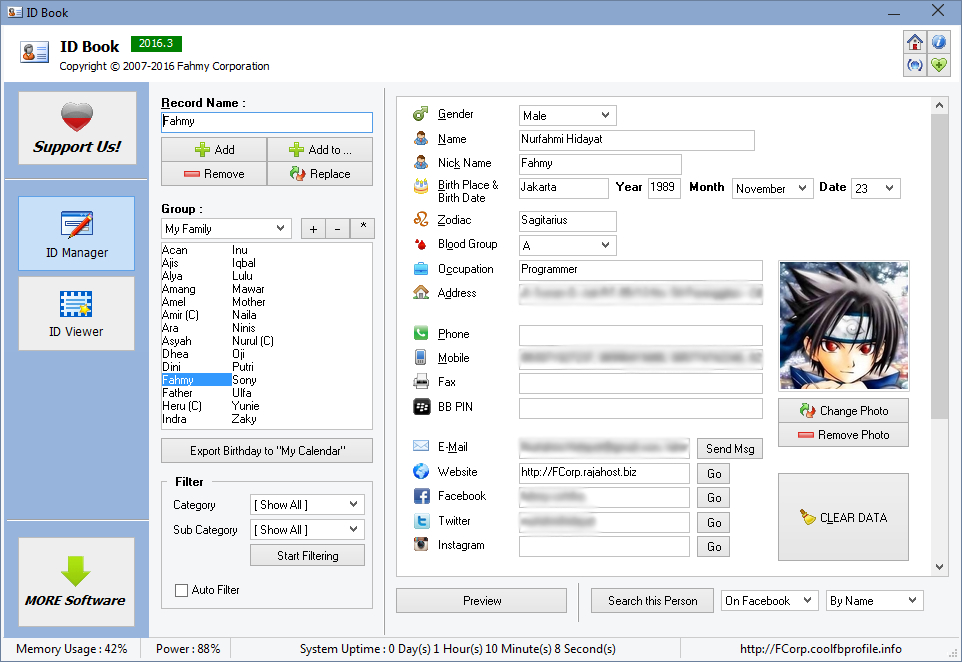Screen dimensions: 962x662
Task: Click the Record Name input field
Action: point(267,122)
